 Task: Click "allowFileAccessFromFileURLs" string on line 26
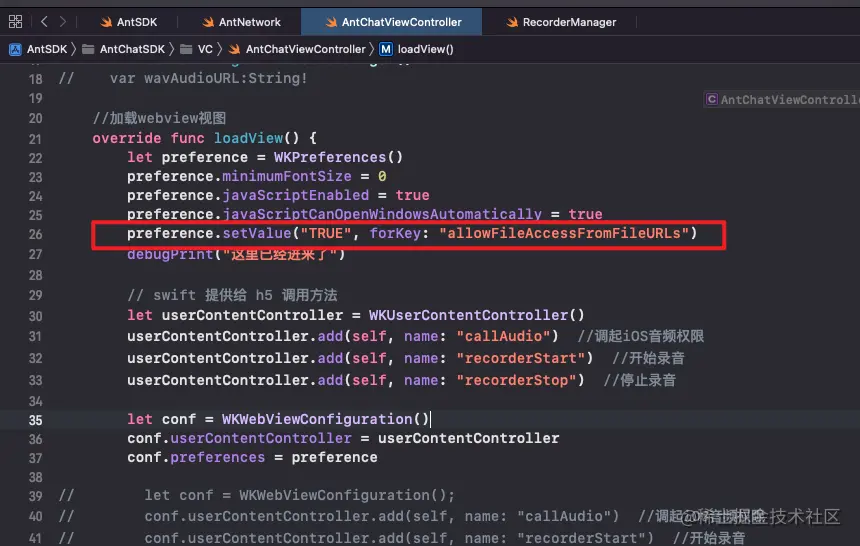(x=564, y=233)
